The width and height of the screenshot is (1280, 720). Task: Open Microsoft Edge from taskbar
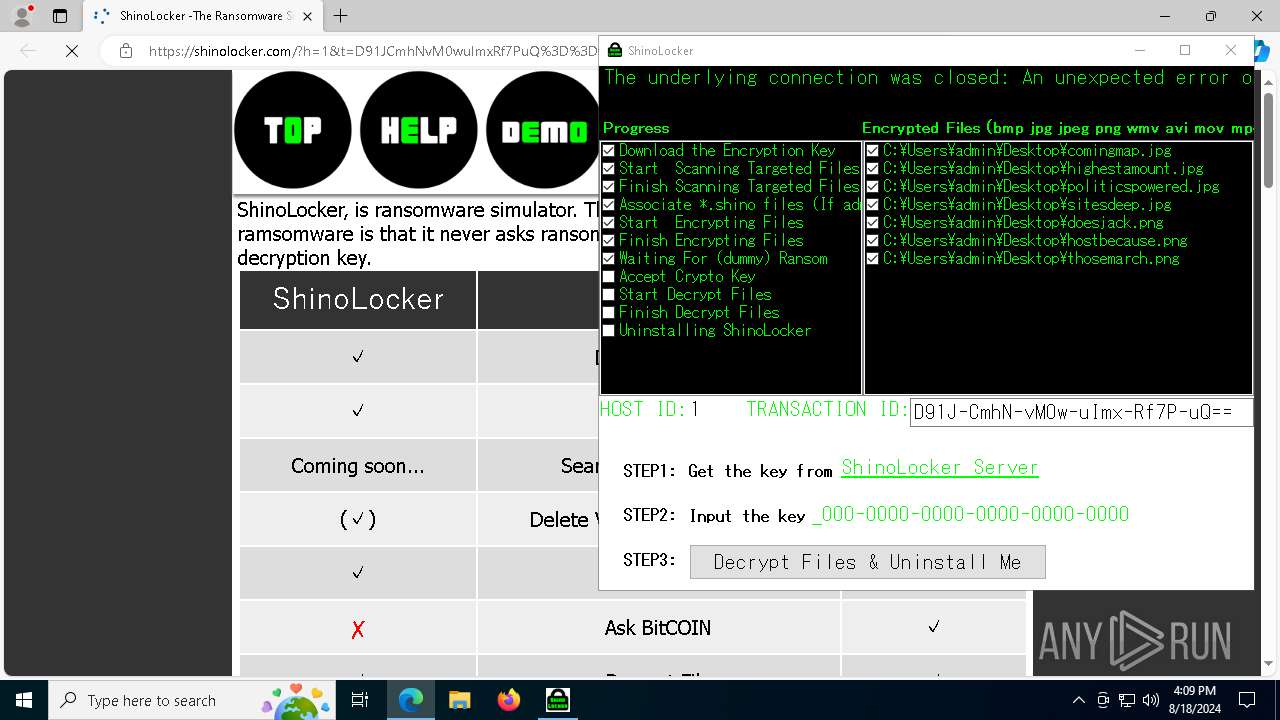point(411,700)
